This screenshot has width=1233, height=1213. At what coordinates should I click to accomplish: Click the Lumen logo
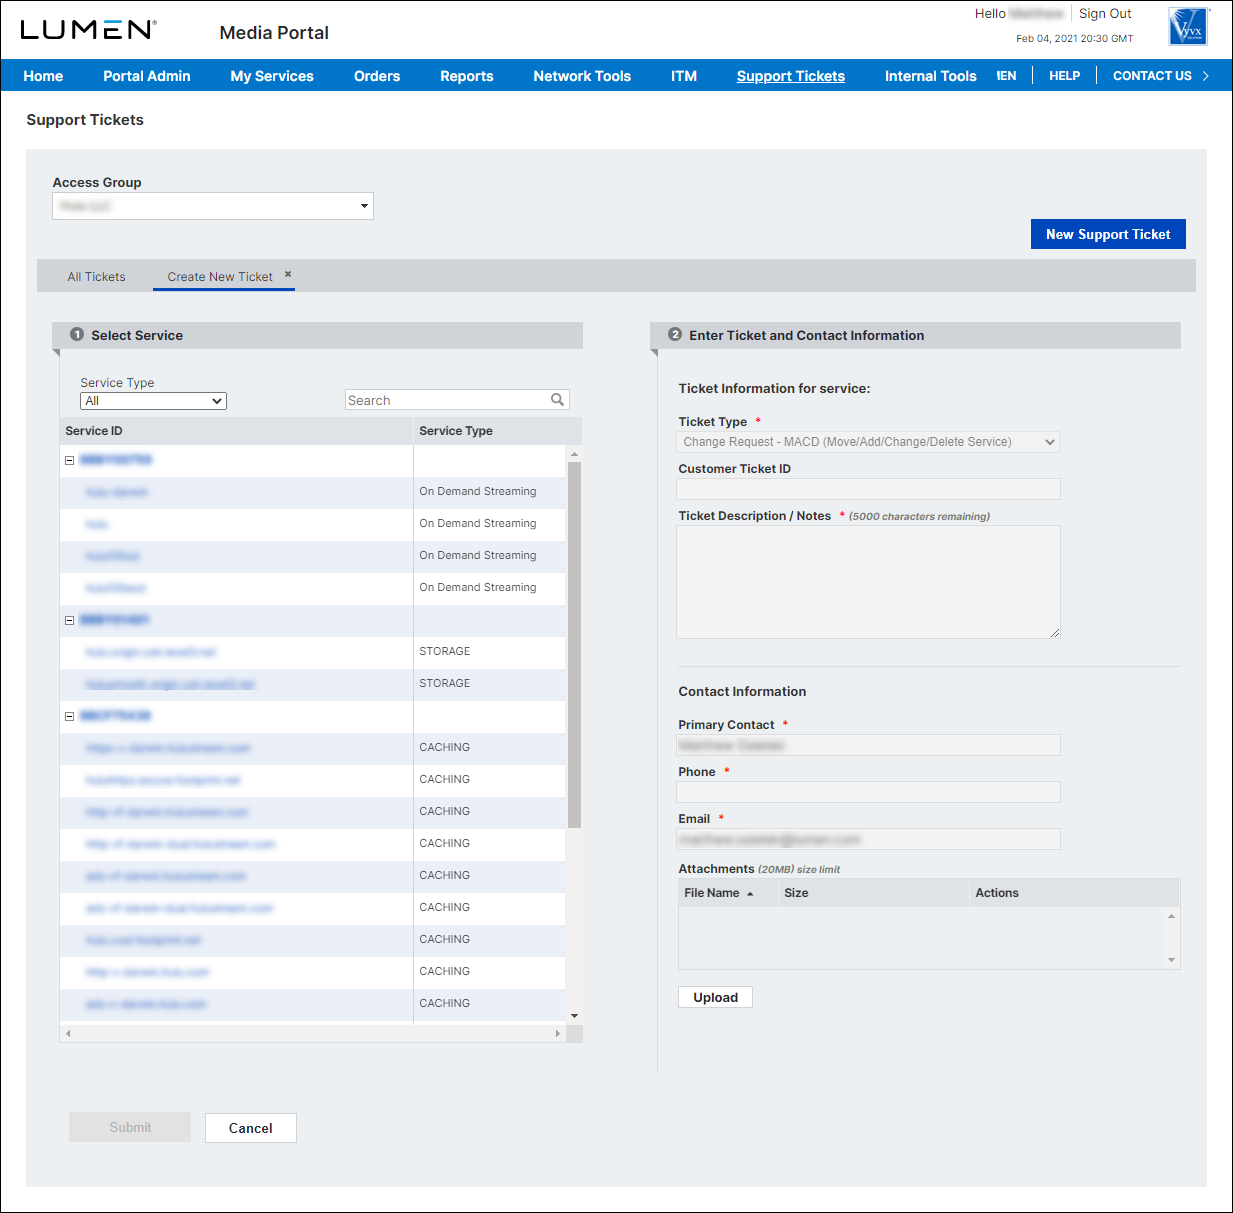coord(88,30)
